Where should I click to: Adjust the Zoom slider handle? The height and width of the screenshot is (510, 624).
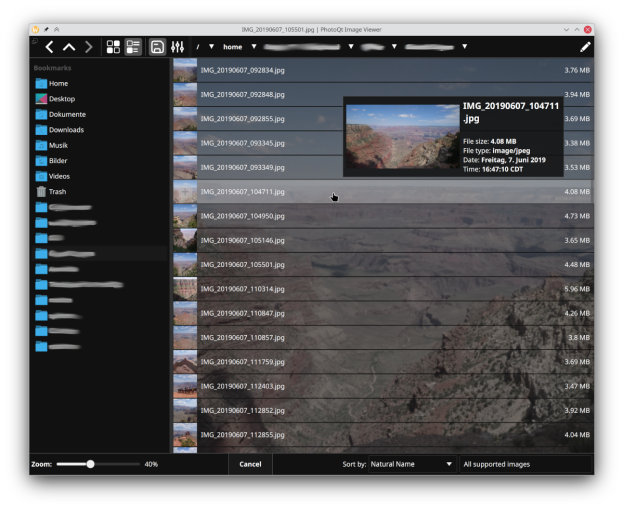[x=90, y=464]
